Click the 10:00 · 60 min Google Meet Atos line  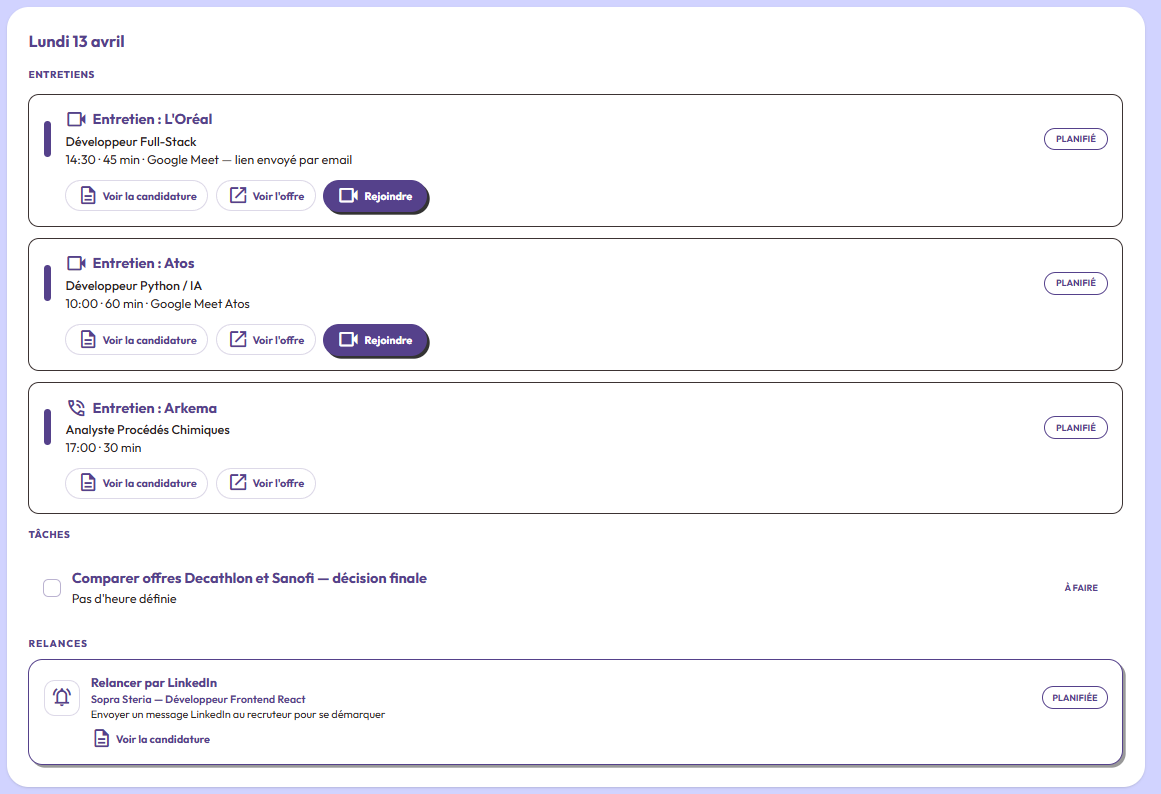158,304
